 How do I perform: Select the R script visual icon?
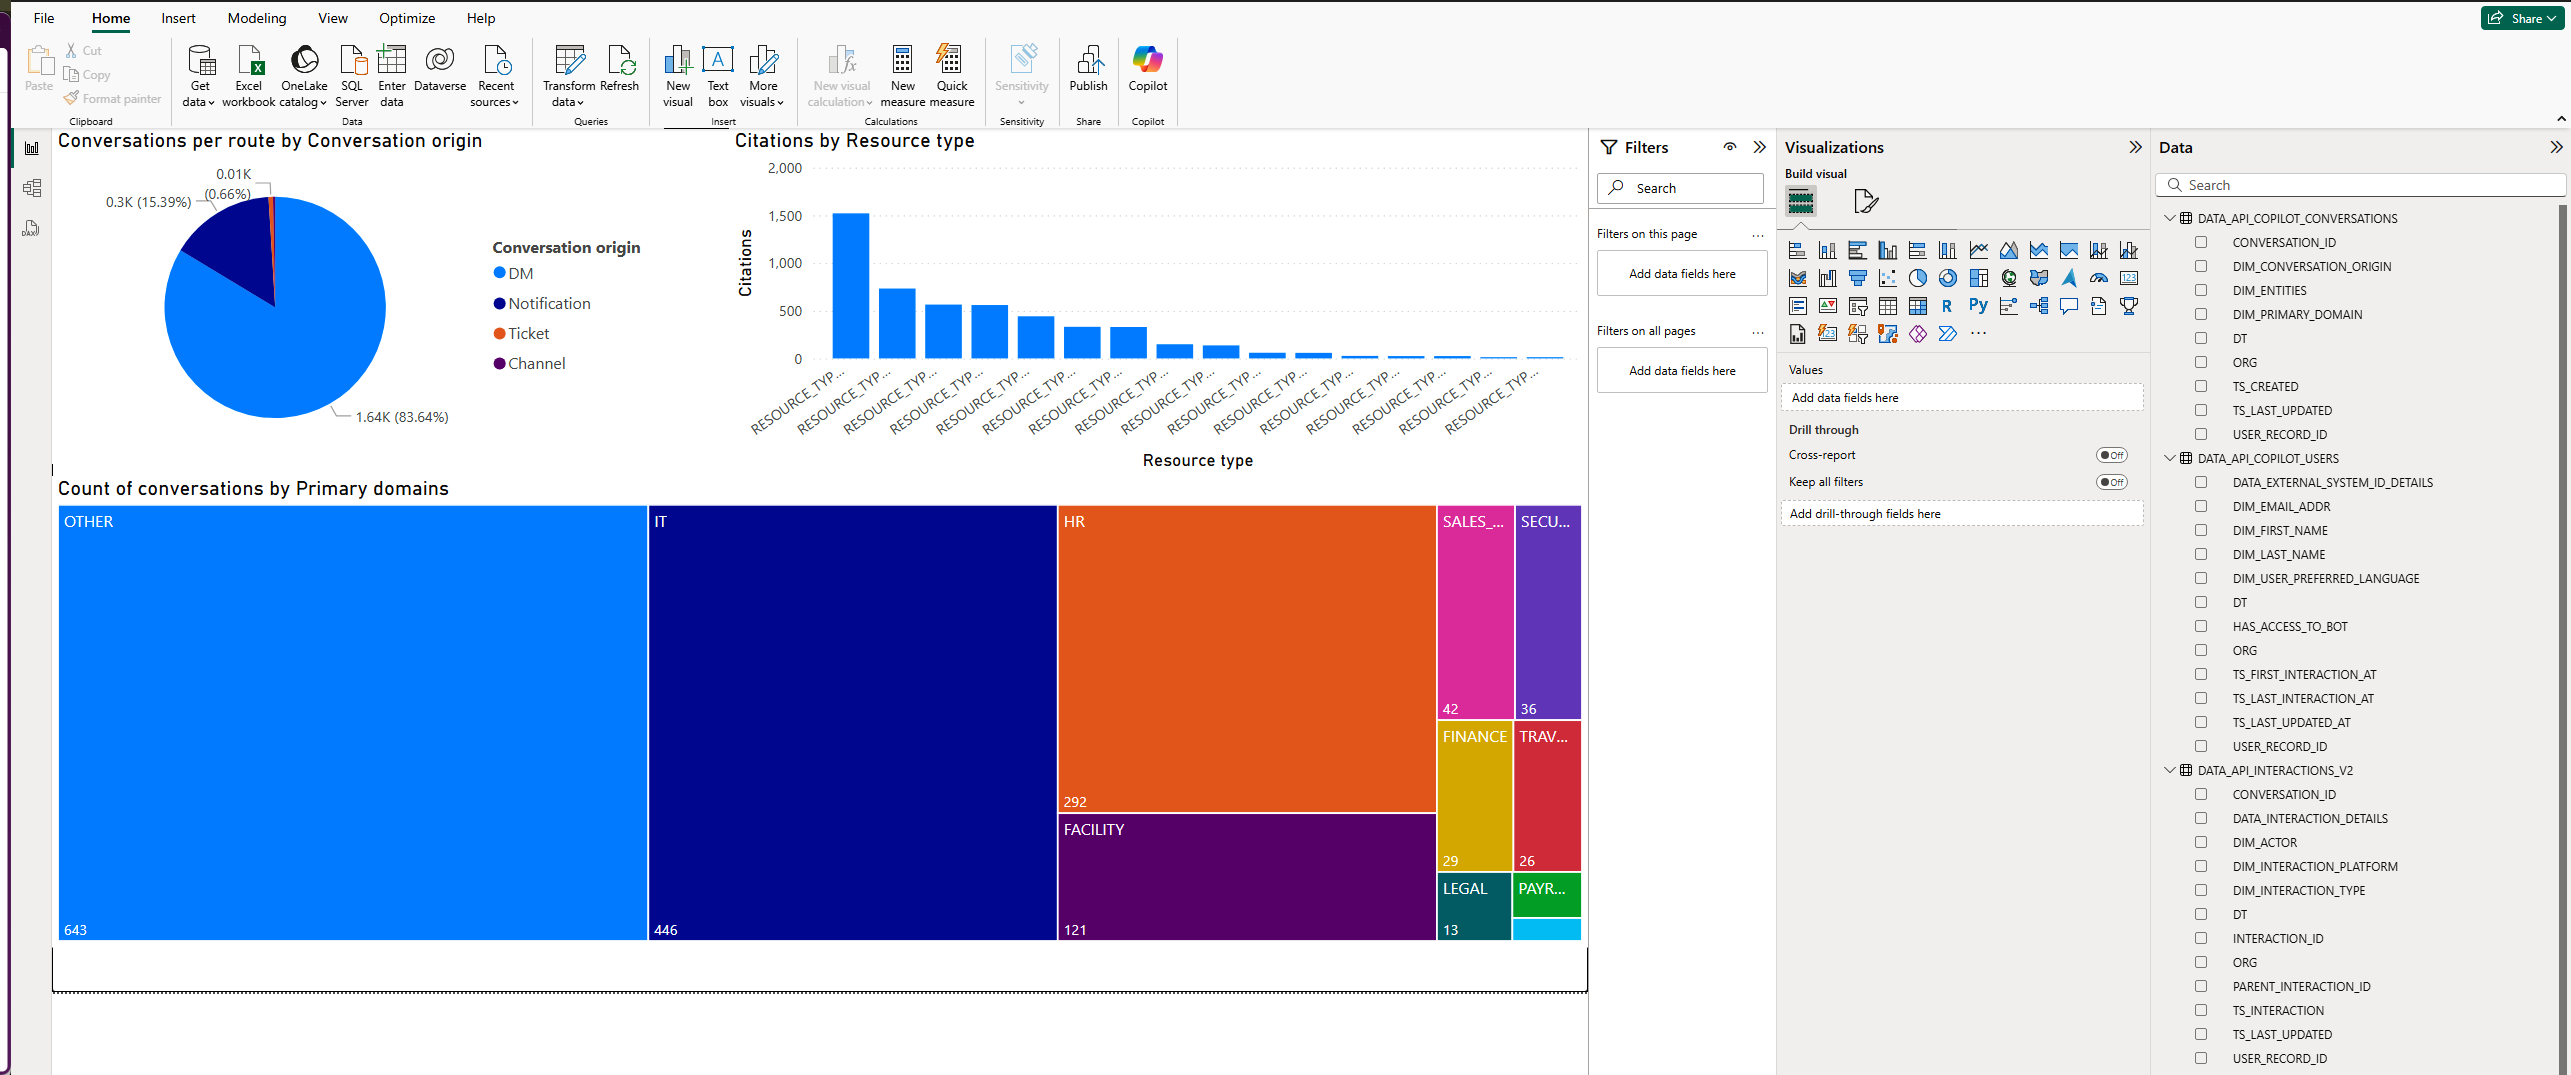1947,306
